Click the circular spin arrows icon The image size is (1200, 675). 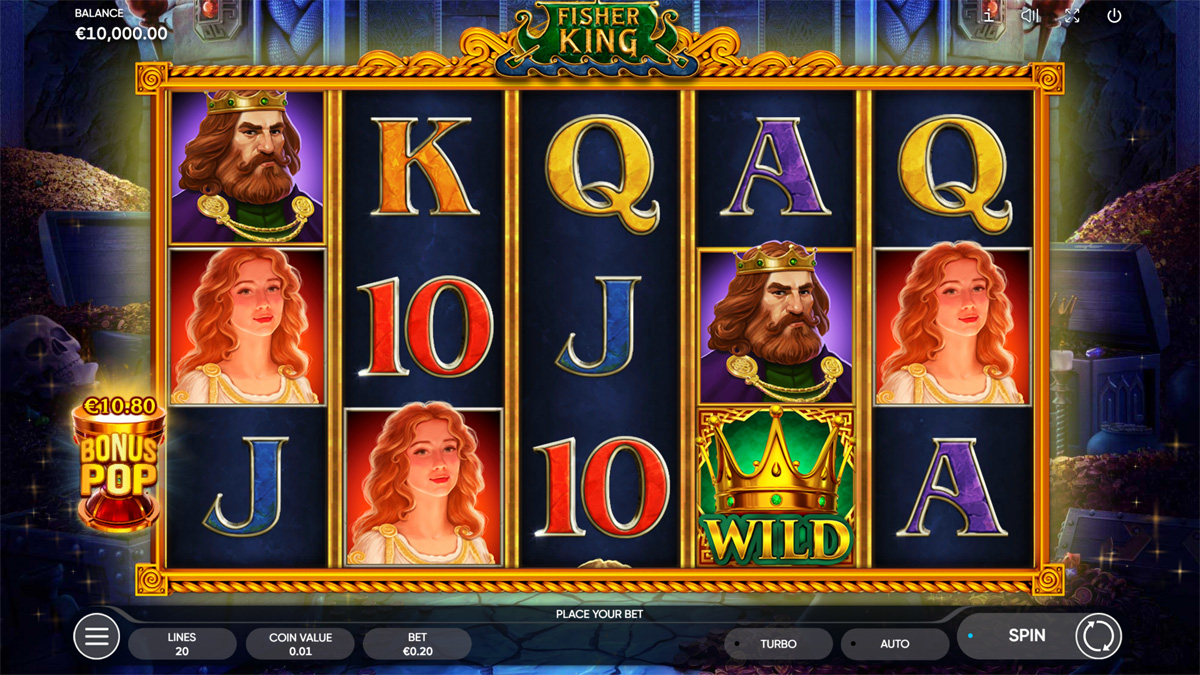tap(1098, 636)
